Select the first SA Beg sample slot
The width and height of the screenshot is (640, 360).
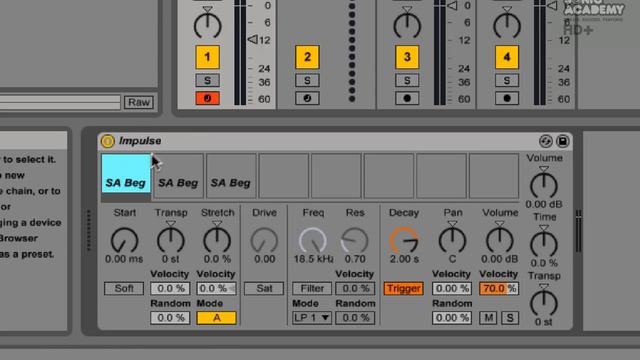126,173
